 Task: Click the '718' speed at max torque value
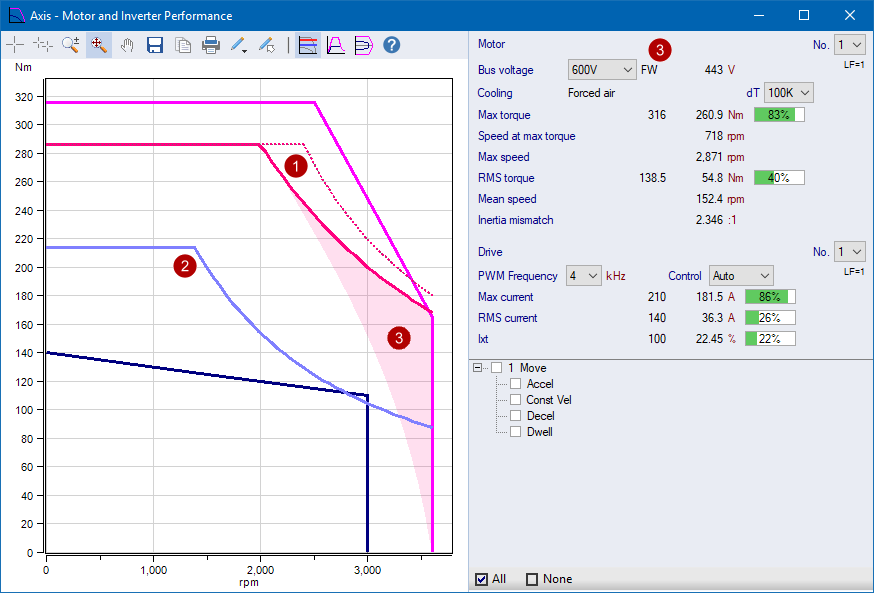(714, 136)
